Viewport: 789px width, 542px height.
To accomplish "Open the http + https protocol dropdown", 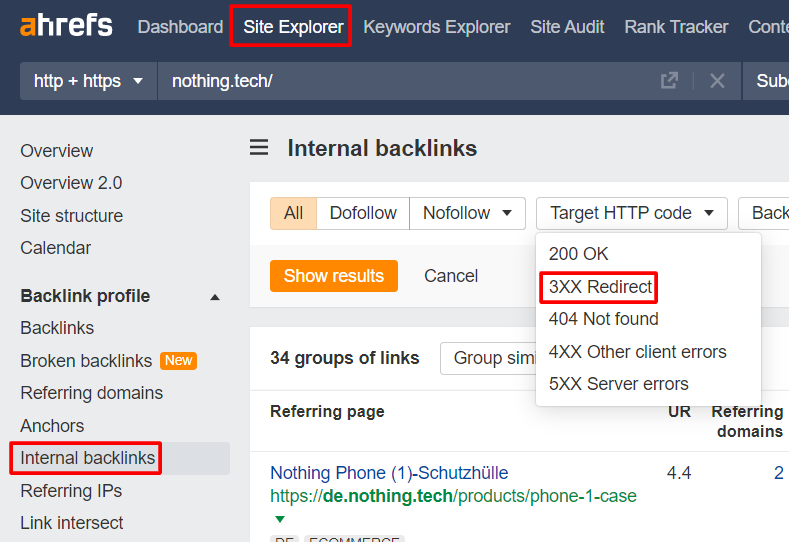I will (x=89, y=81).
